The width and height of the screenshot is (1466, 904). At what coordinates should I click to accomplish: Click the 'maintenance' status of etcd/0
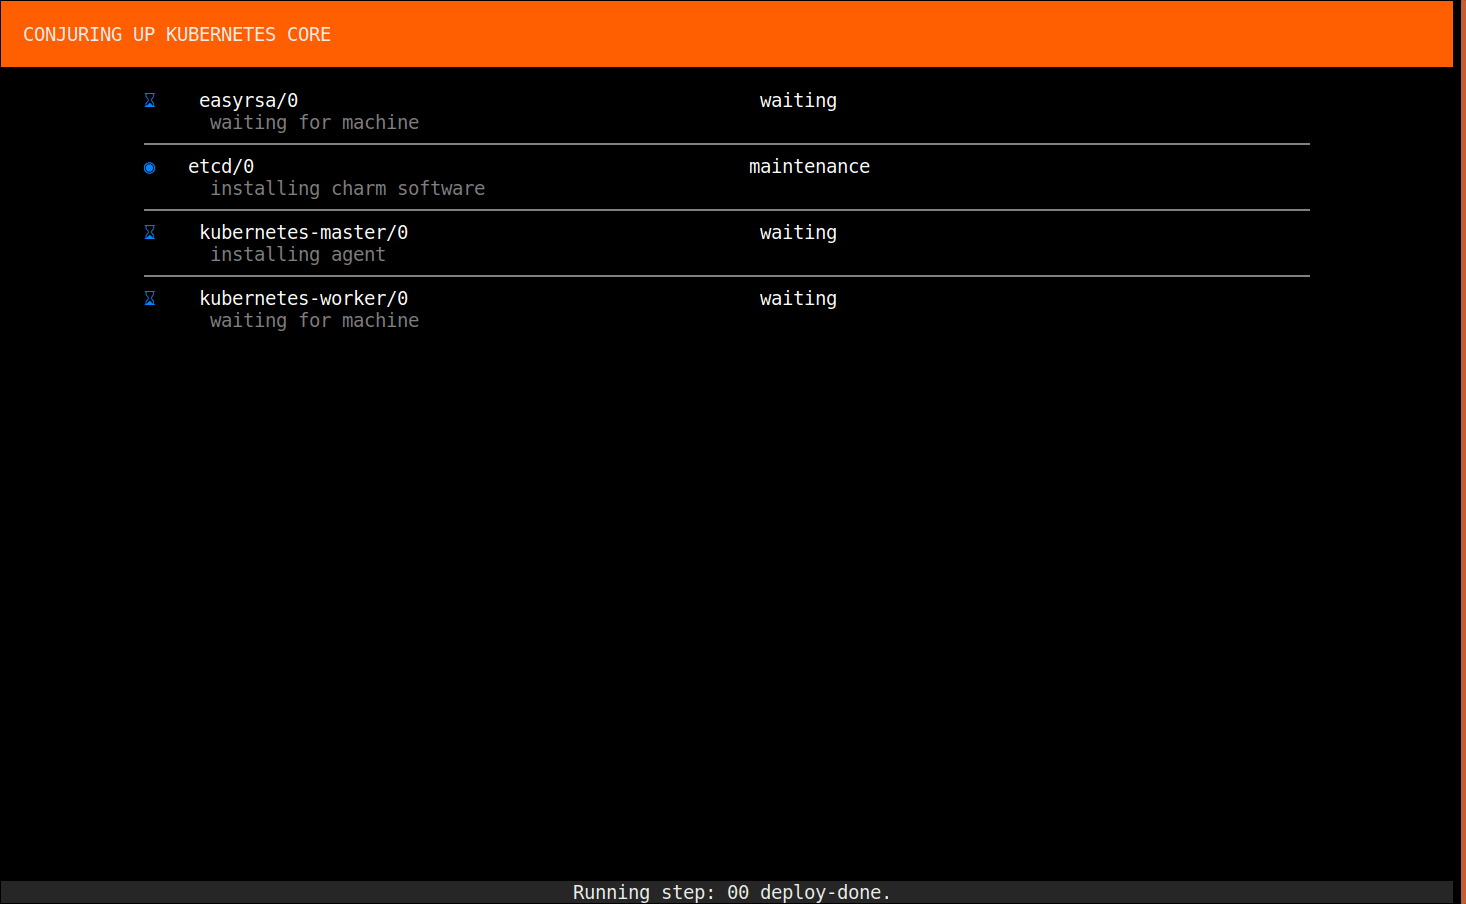[x=809, y=166]
